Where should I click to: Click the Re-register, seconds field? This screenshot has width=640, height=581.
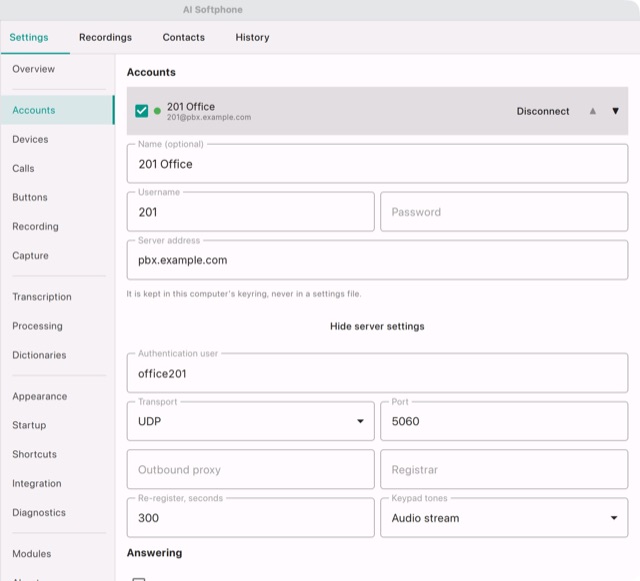pyautogui.click(x=250, y=518)
